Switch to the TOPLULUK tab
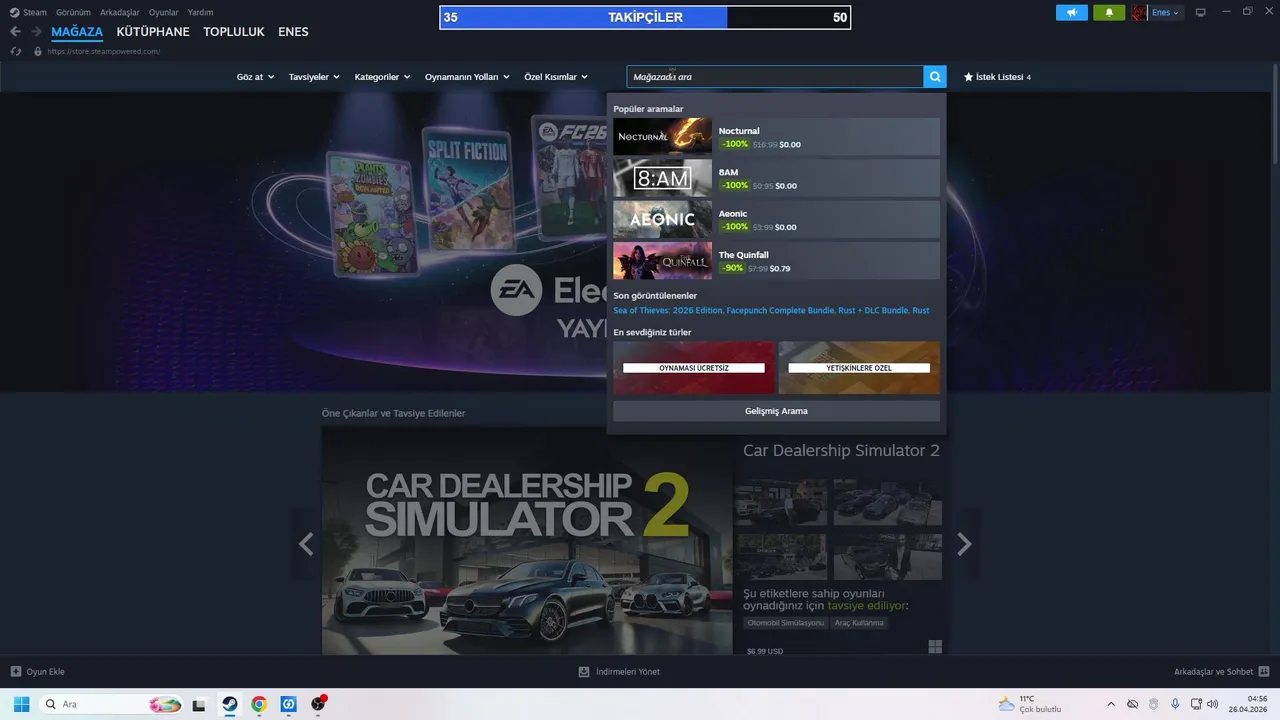Image resolution: width=1280 pixels, height=720 pixels. tap(234, 32)
